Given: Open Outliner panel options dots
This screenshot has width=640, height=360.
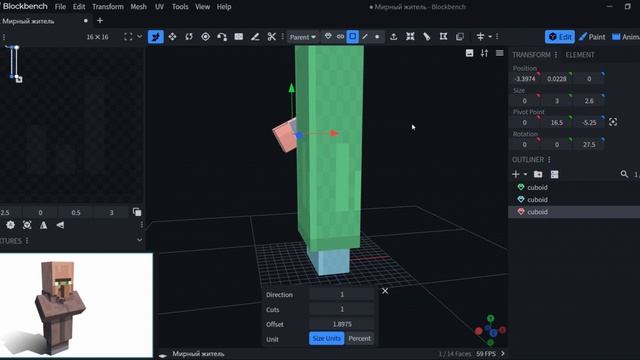Looking at the screenshot, I should tap(549, 160).
